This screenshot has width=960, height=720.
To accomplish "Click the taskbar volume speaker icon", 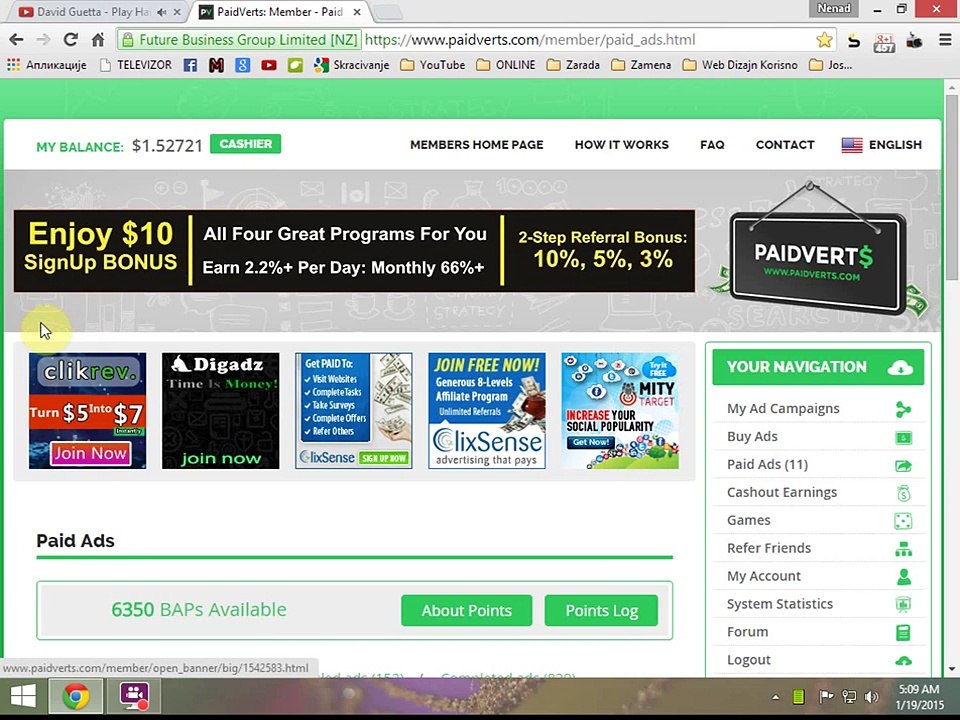I will coord(871,697).
